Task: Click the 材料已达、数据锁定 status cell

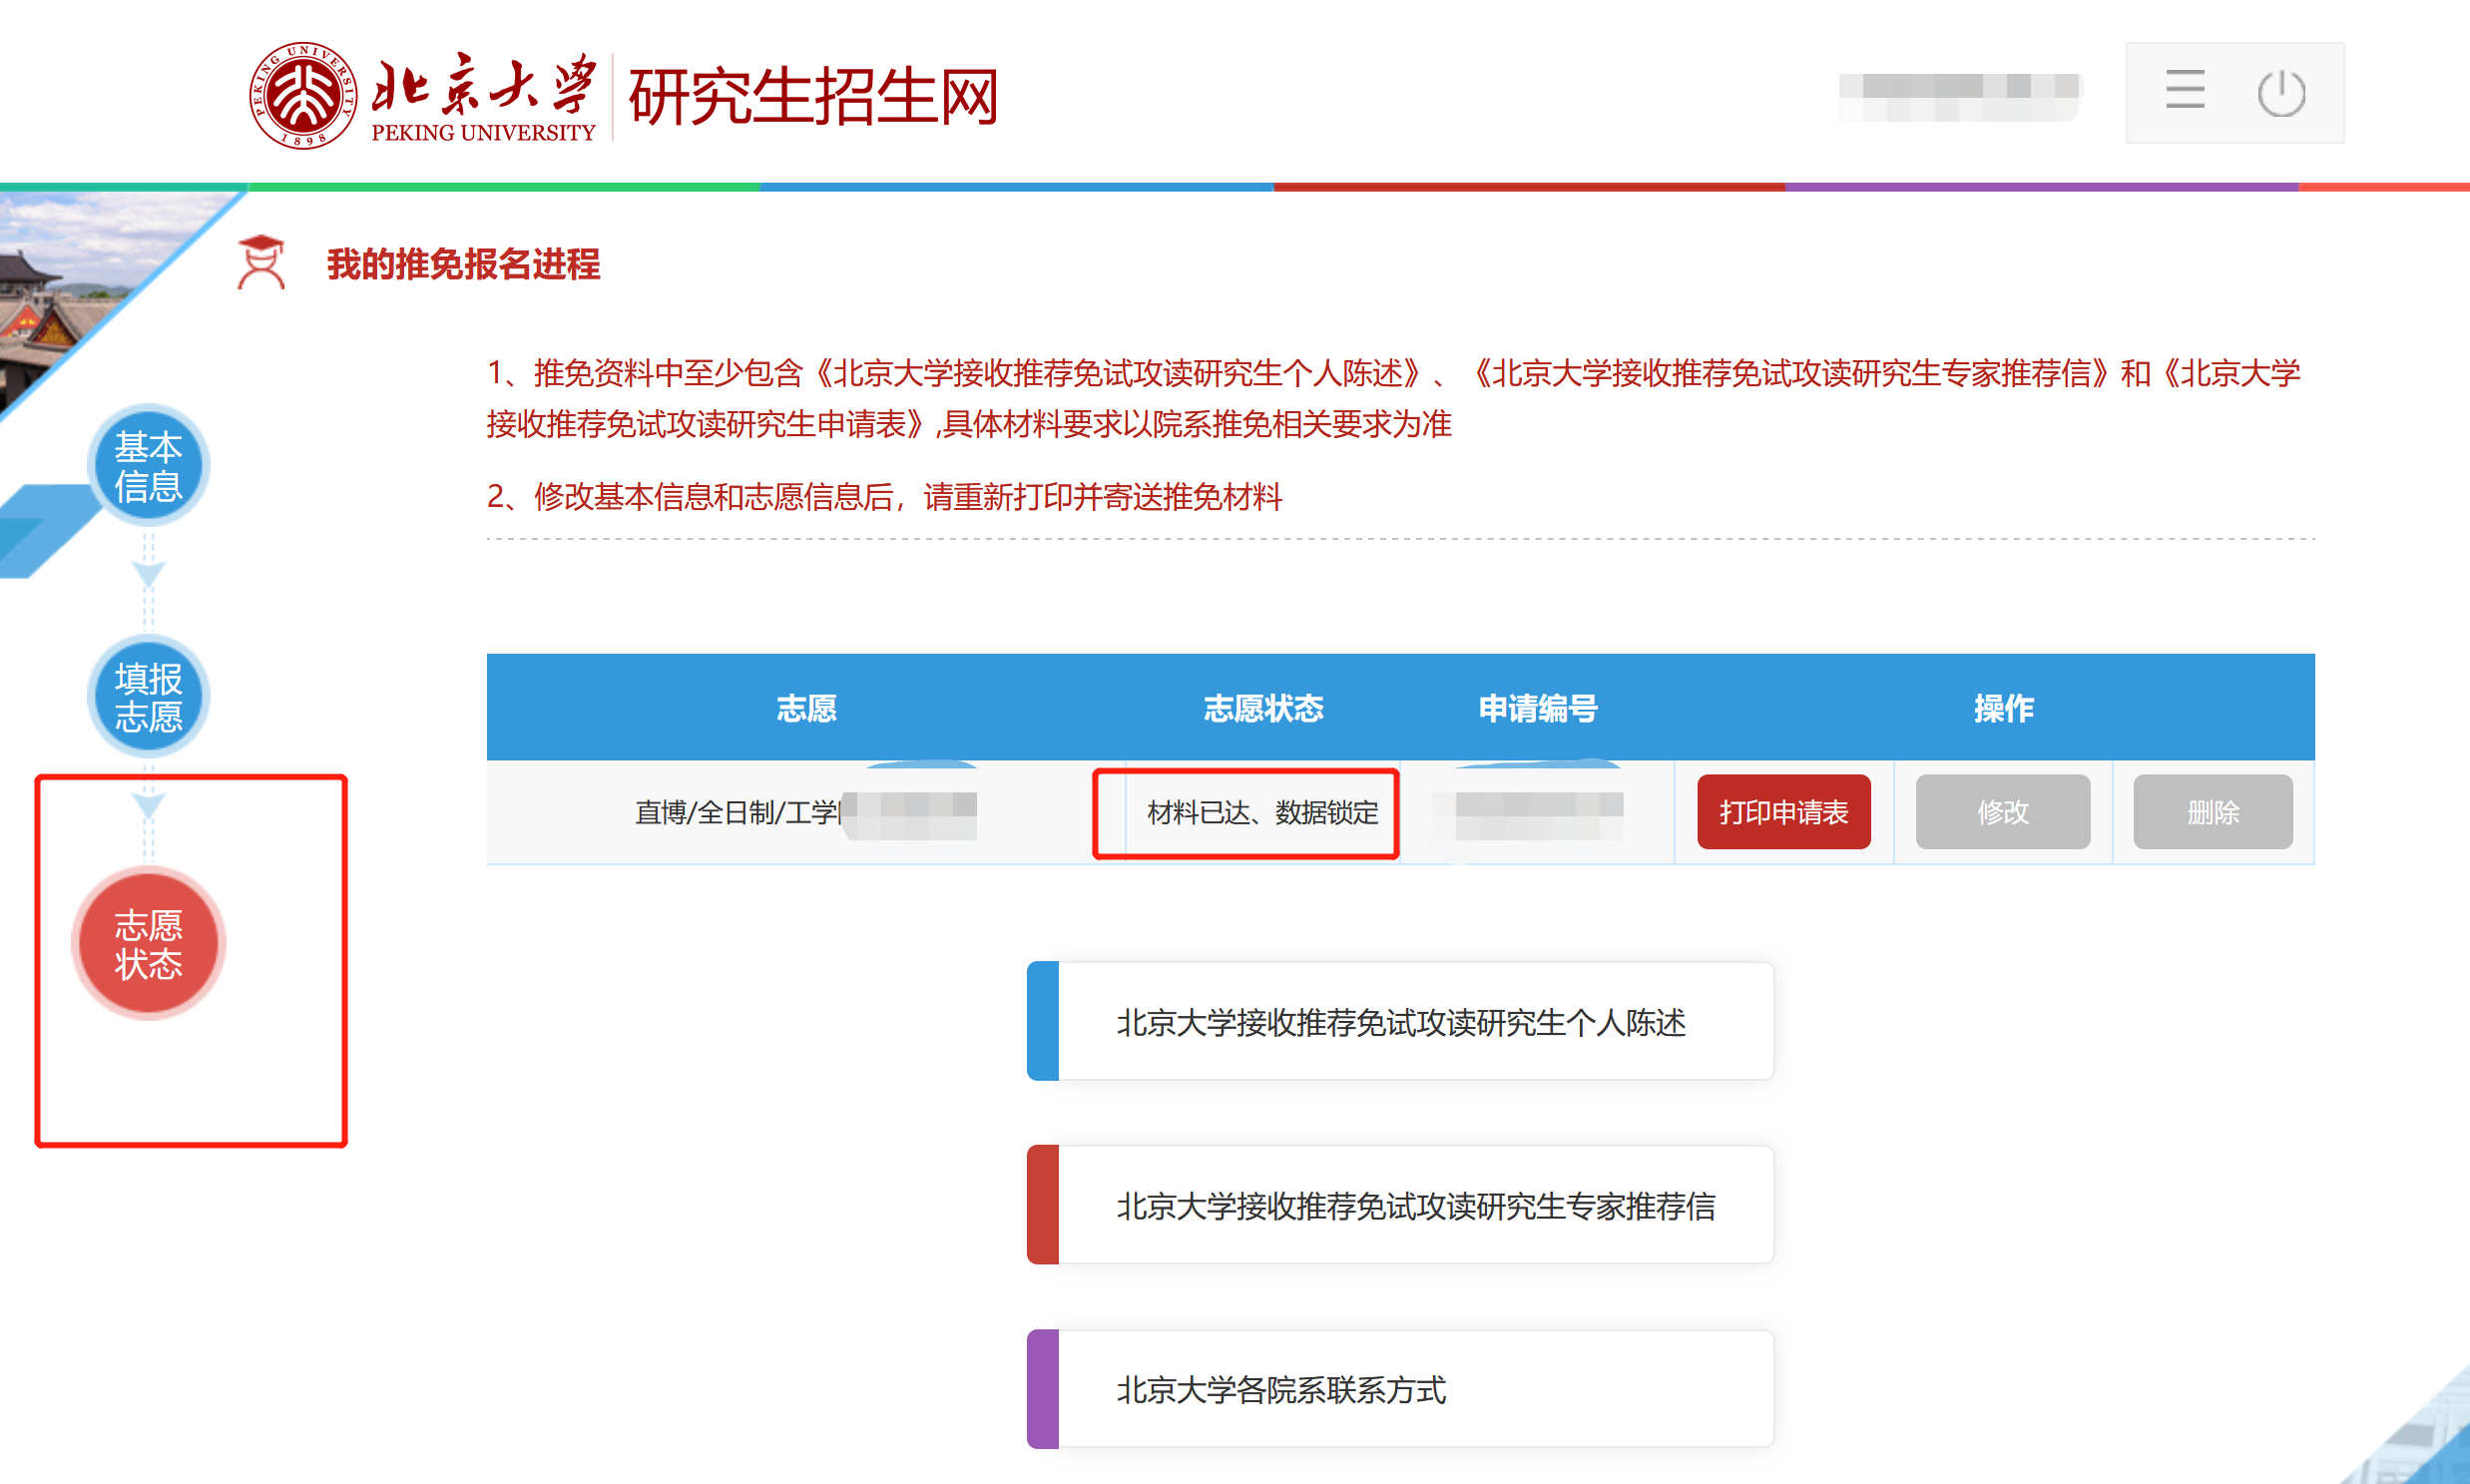Action: coord(1262,812)
